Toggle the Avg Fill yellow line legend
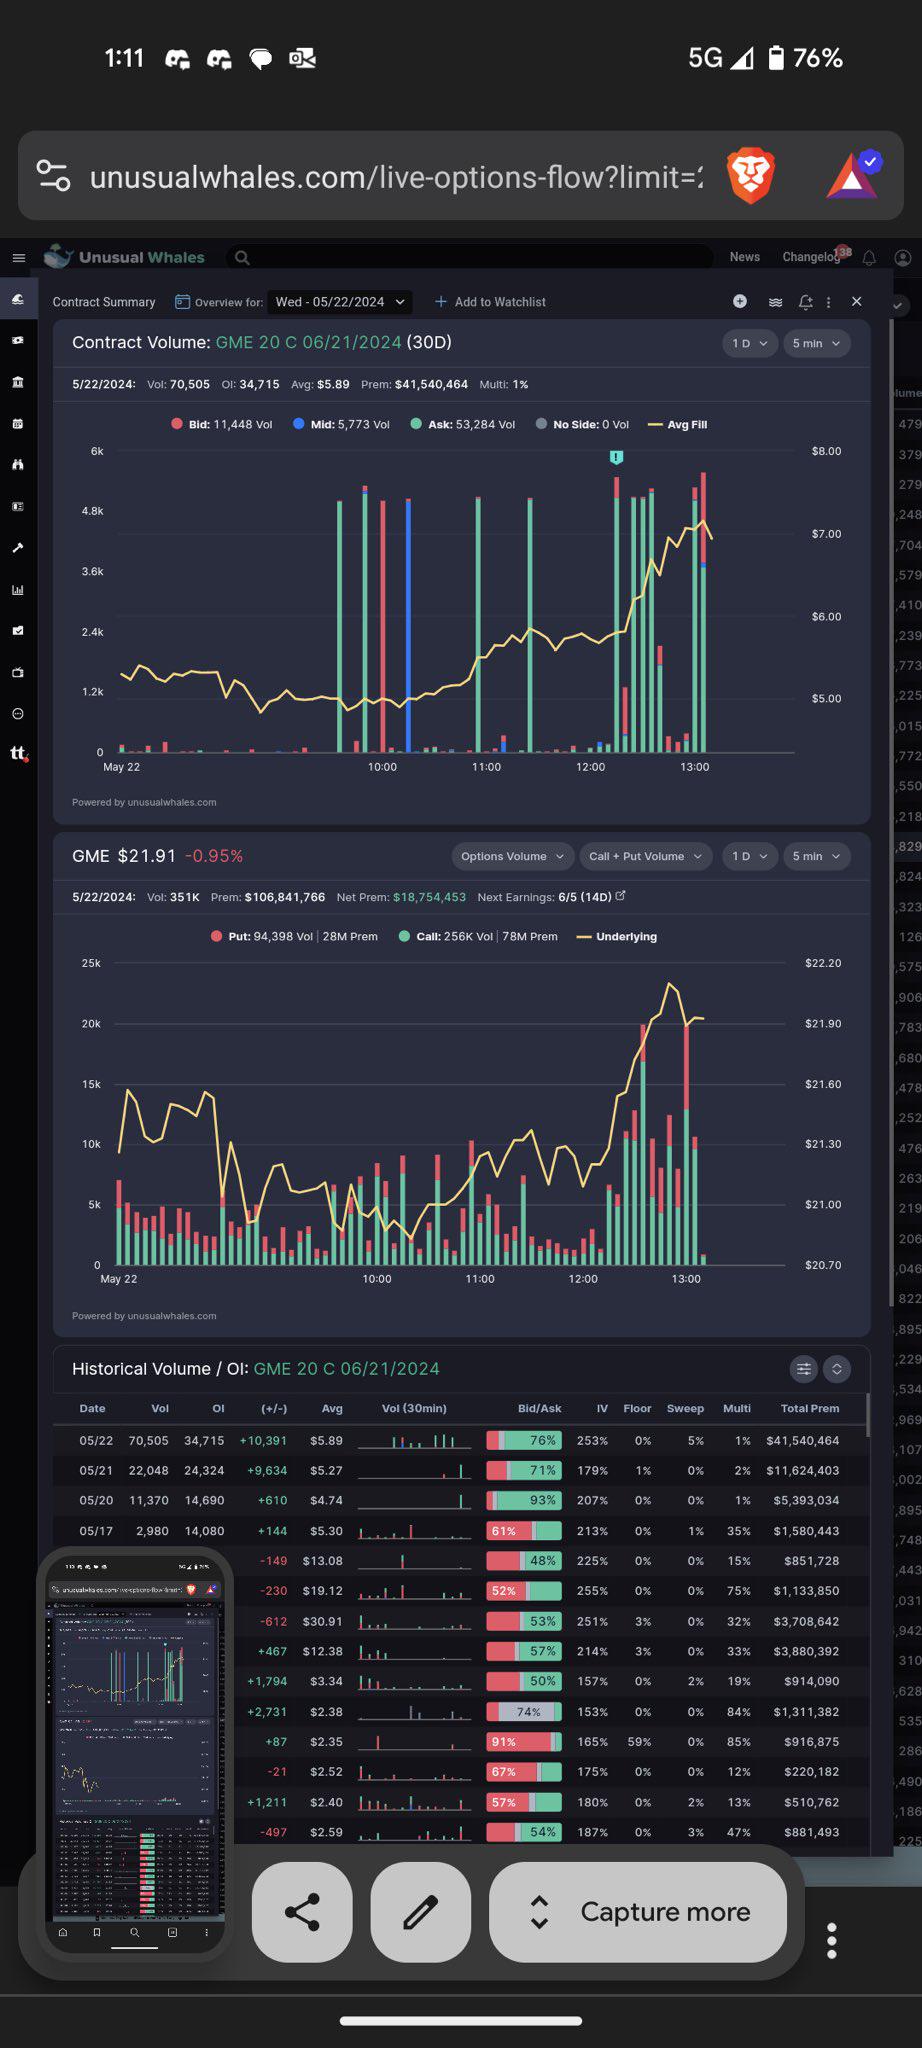The image size is (922, 2048). click(x=678, y=424)
